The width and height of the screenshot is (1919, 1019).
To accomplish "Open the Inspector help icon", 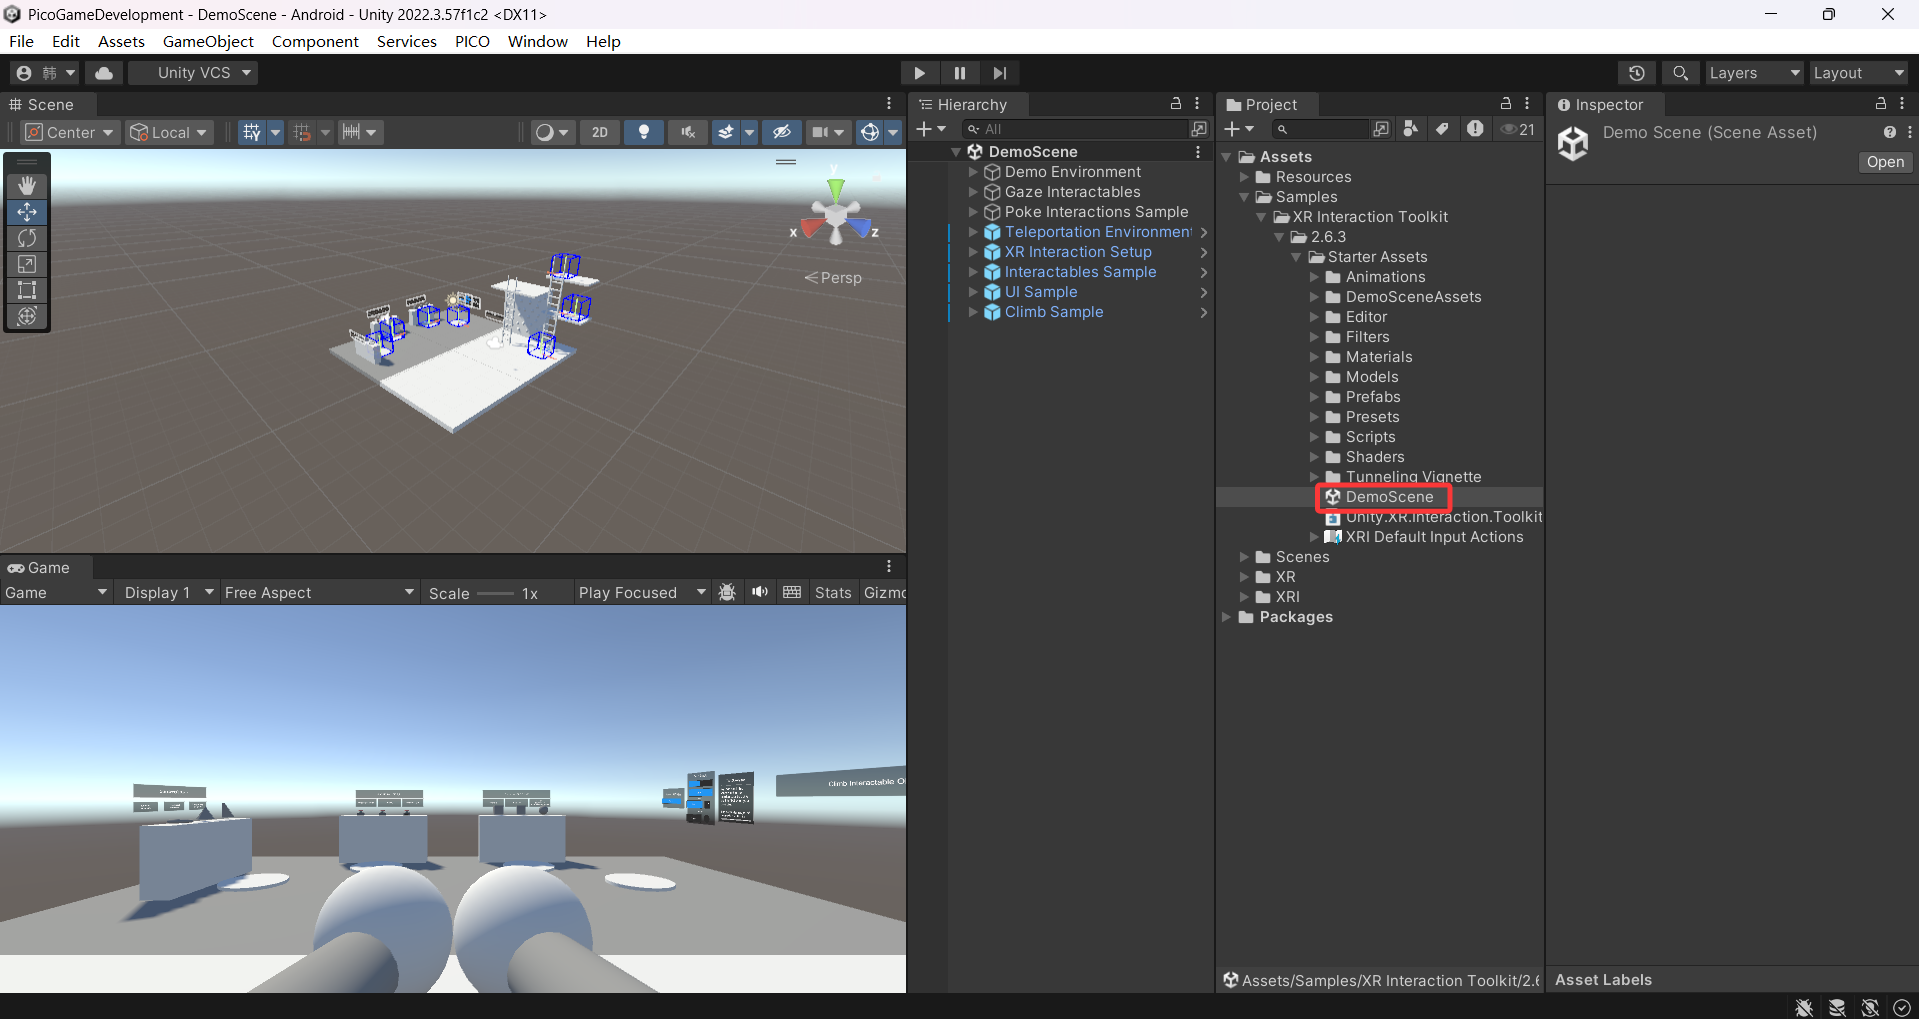I will pos(1889,132).
